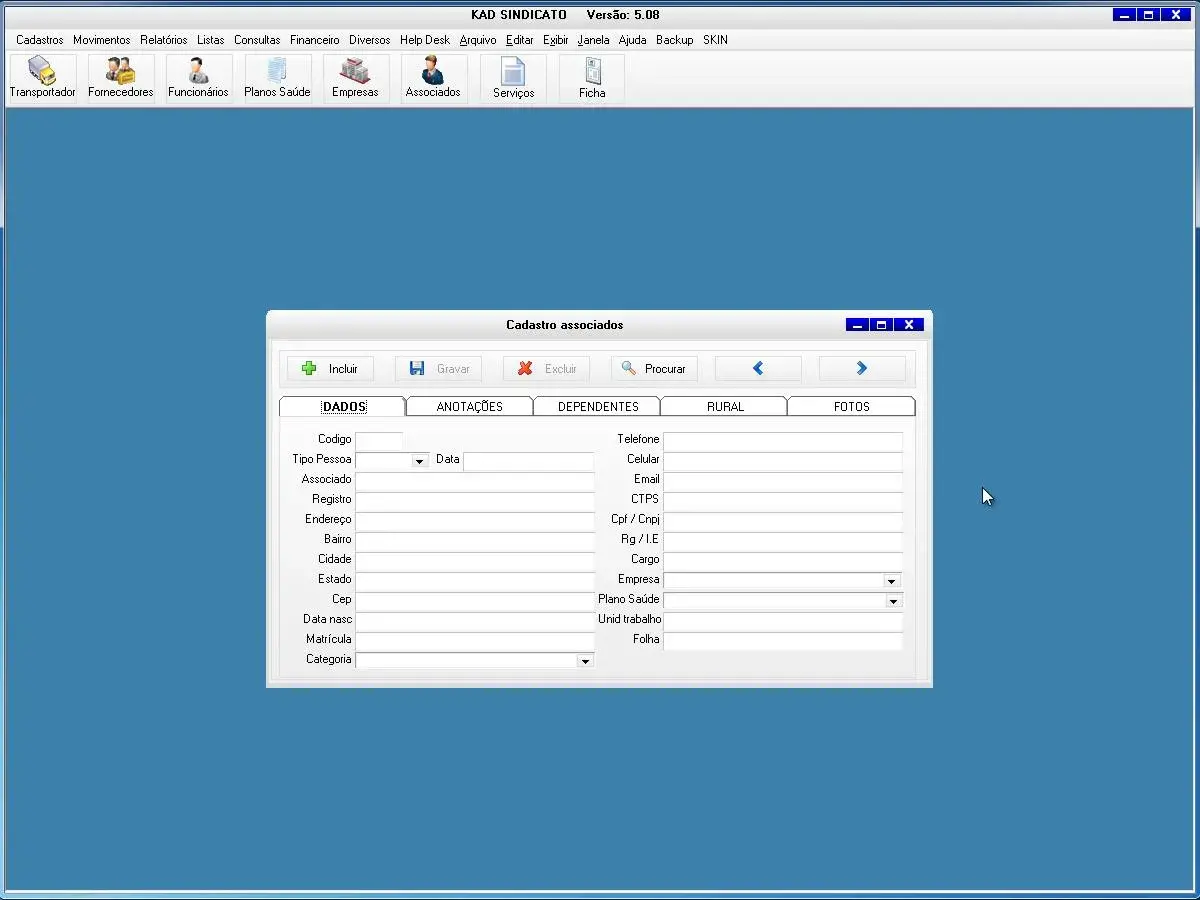Screen dimensions: 1200x900
Task: Open the Planos Saúde toolbar icon
Action: (277, 79)
